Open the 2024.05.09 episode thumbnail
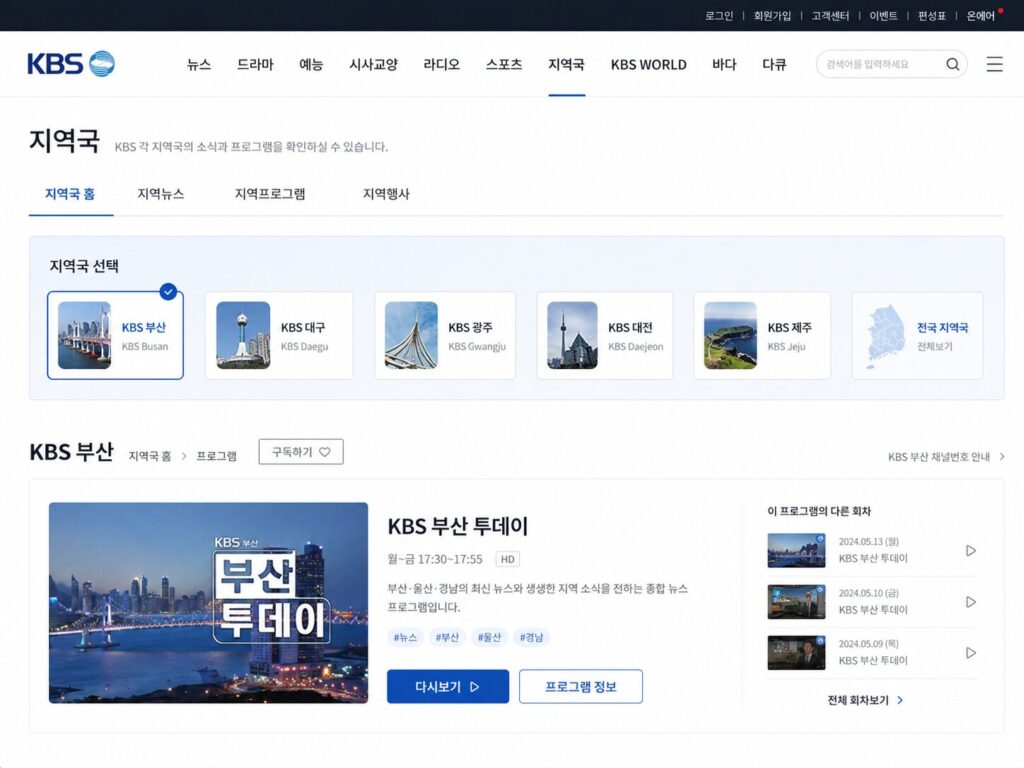 point(796,652)
